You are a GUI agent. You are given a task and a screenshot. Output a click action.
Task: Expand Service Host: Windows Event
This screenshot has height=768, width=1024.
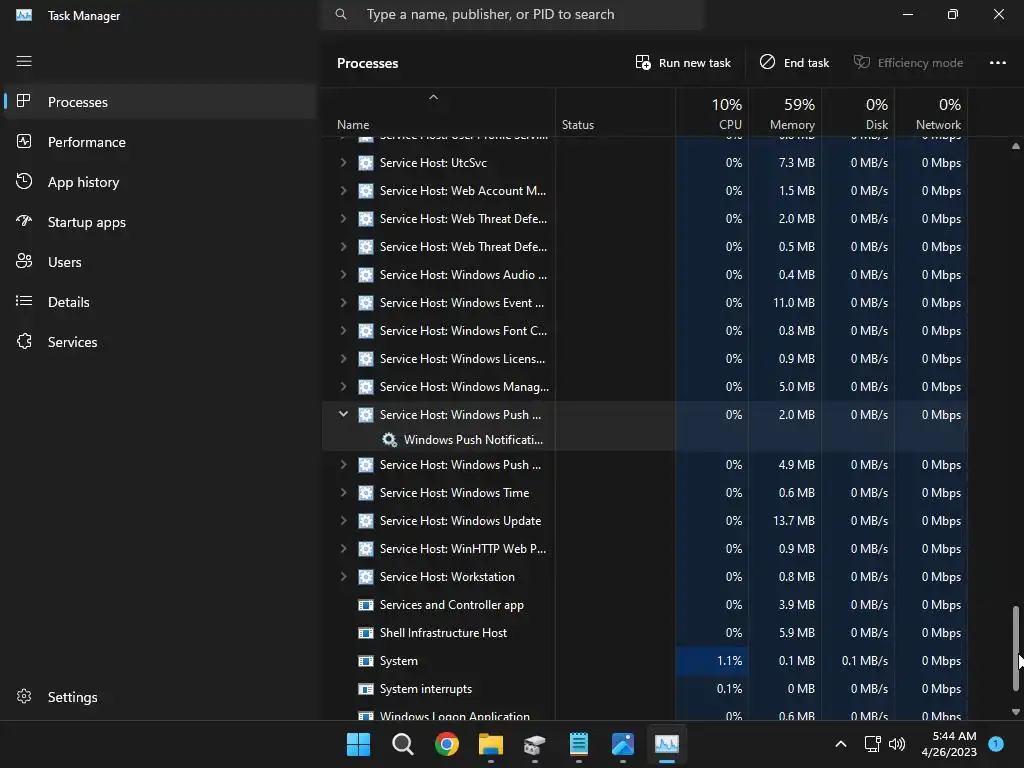click(x=343, y=303)
